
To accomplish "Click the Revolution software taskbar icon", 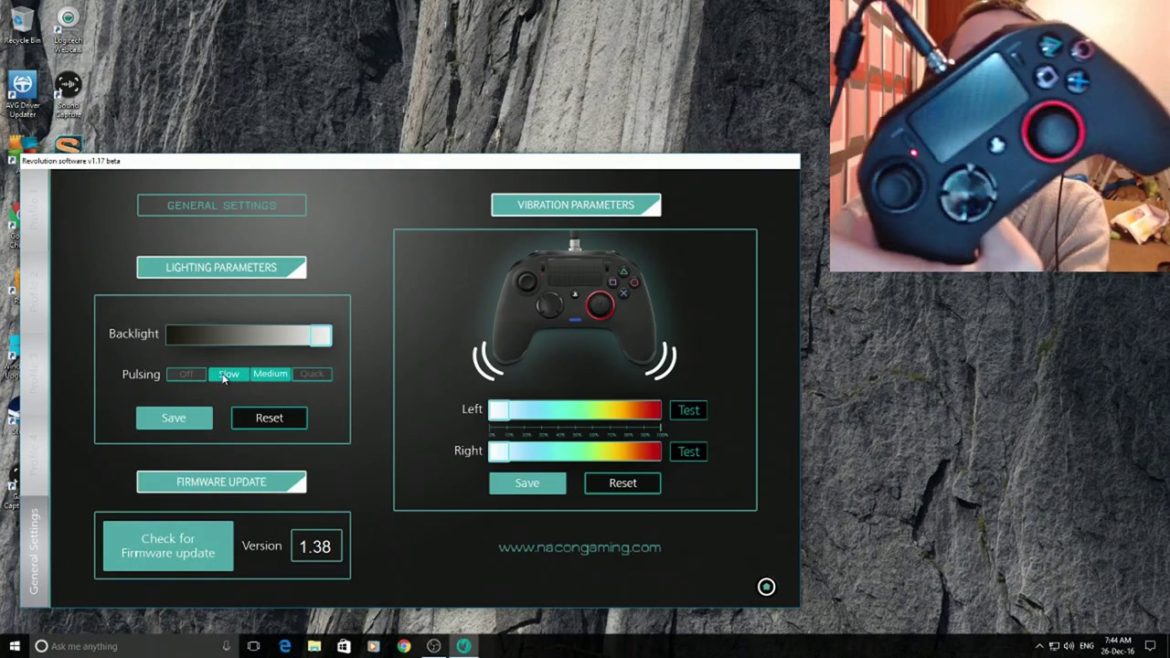I will click(x=463, y=646).
